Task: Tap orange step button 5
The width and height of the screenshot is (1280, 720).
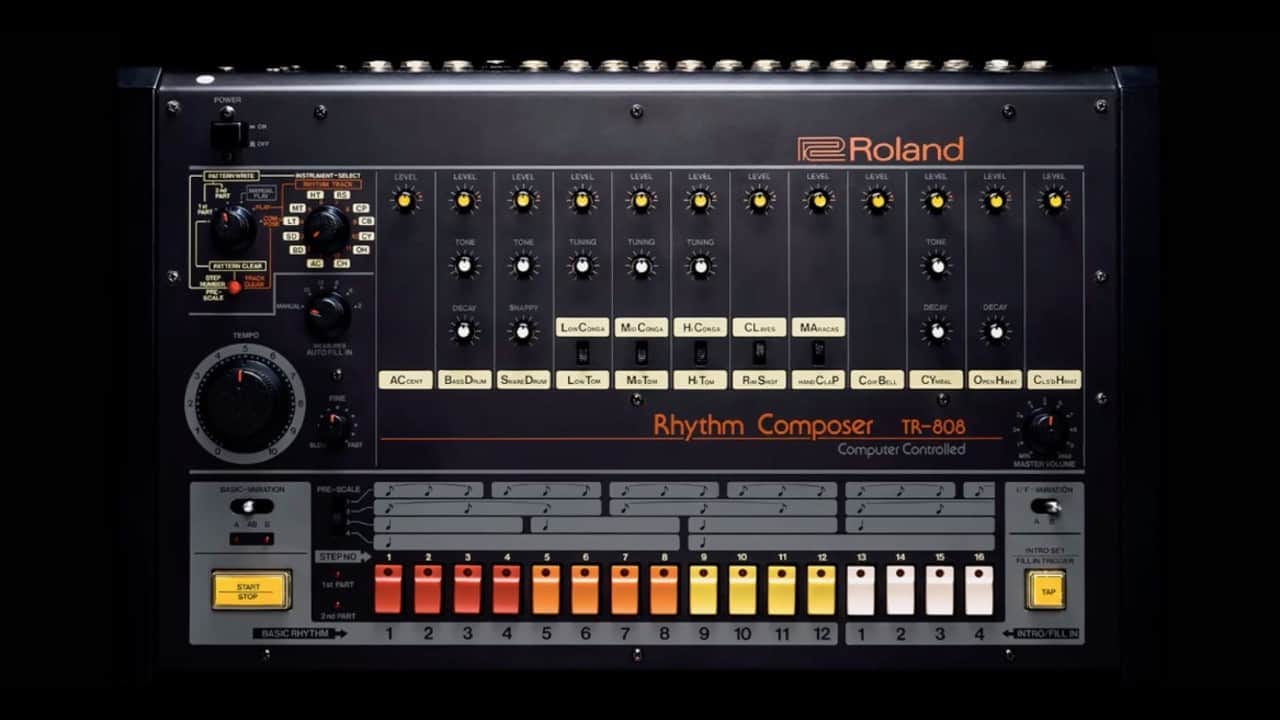Action: (546, 589)
